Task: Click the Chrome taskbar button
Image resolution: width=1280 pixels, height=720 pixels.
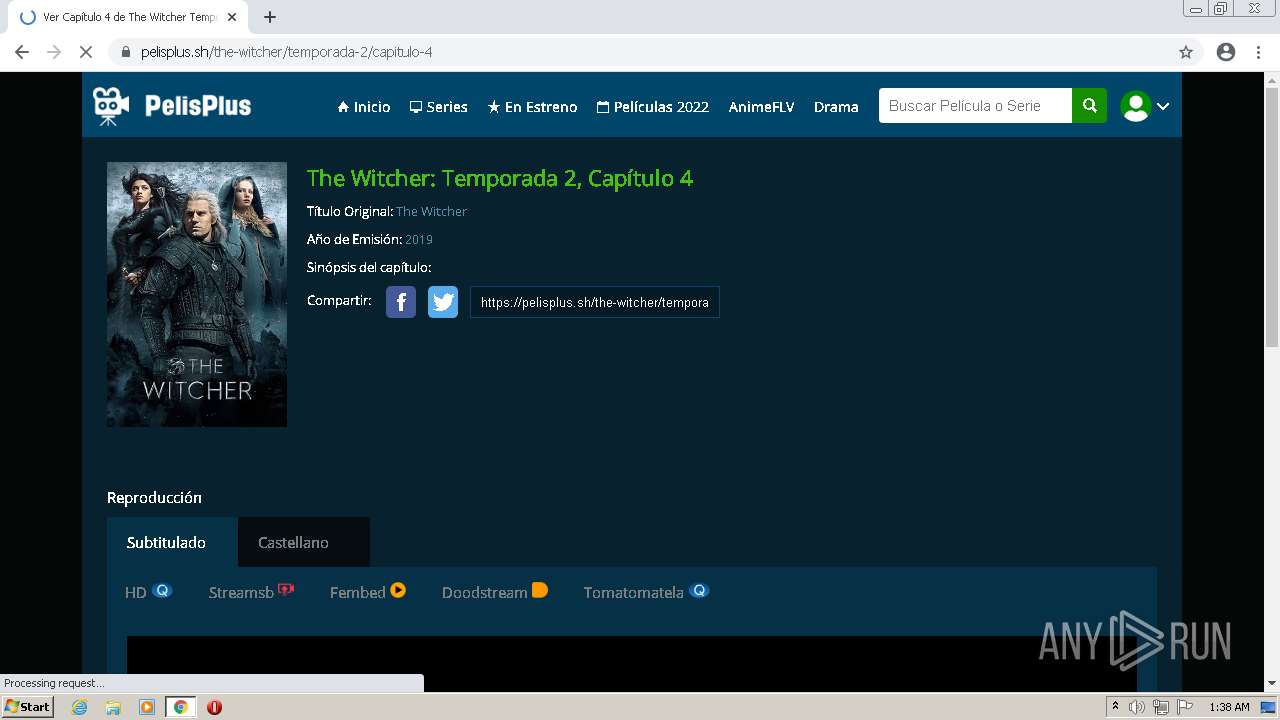Action: coord(181,707)
